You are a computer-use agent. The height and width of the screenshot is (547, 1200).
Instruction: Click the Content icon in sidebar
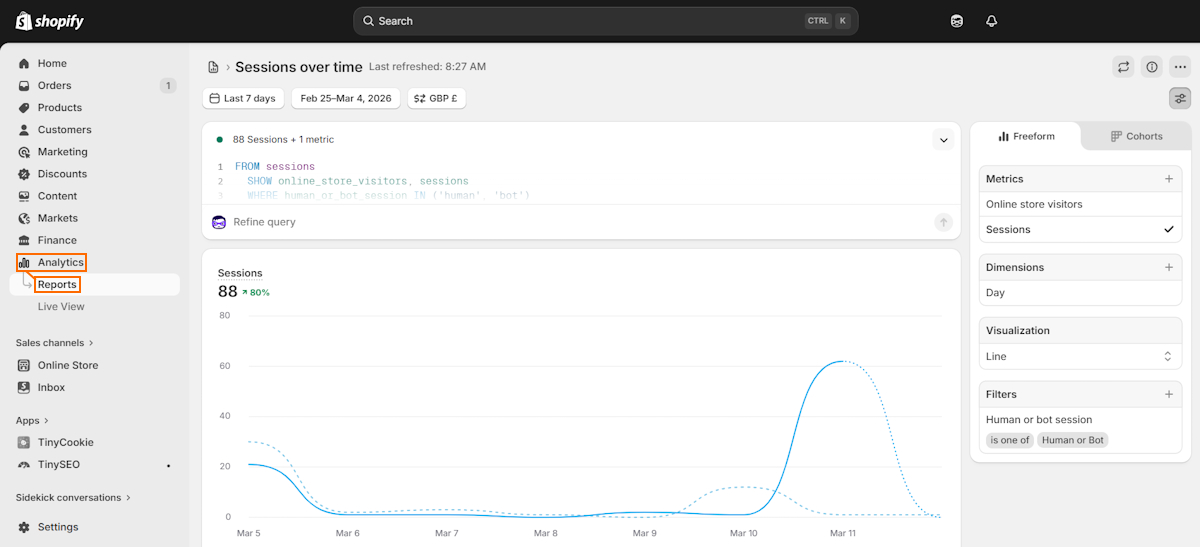point(24,196)
